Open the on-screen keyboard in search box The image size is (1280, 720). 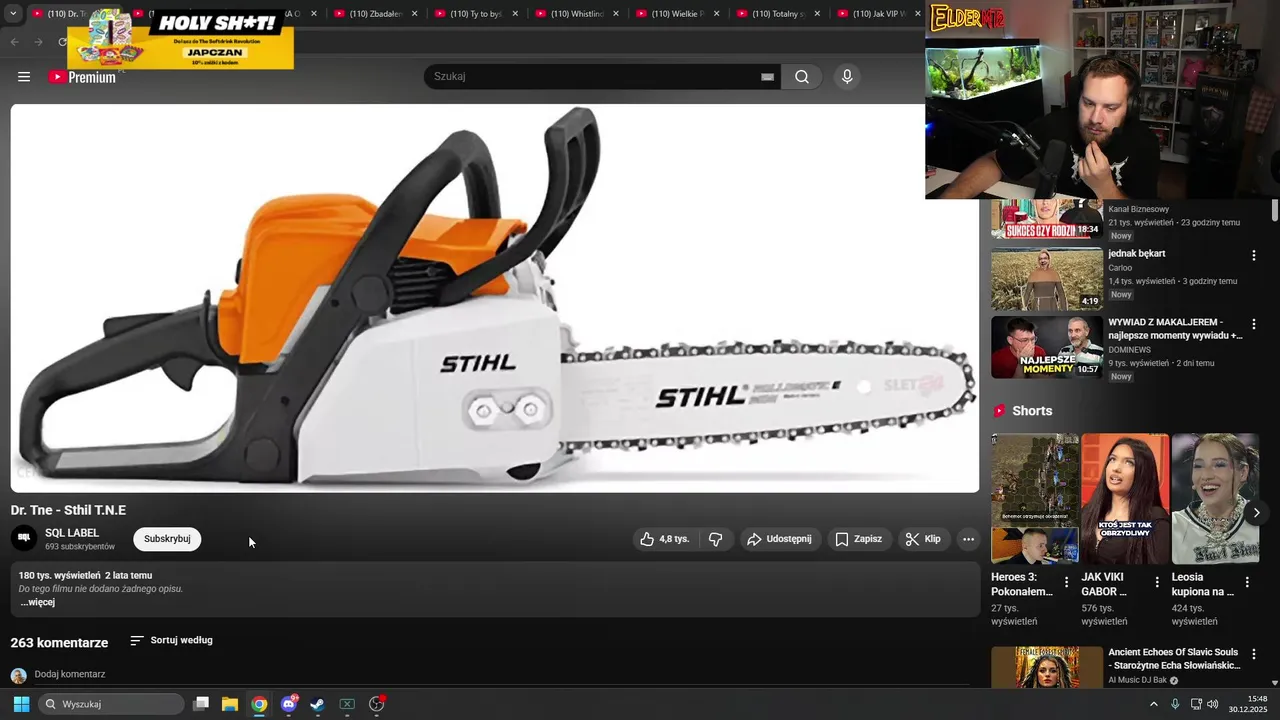(x=768, y=77)
